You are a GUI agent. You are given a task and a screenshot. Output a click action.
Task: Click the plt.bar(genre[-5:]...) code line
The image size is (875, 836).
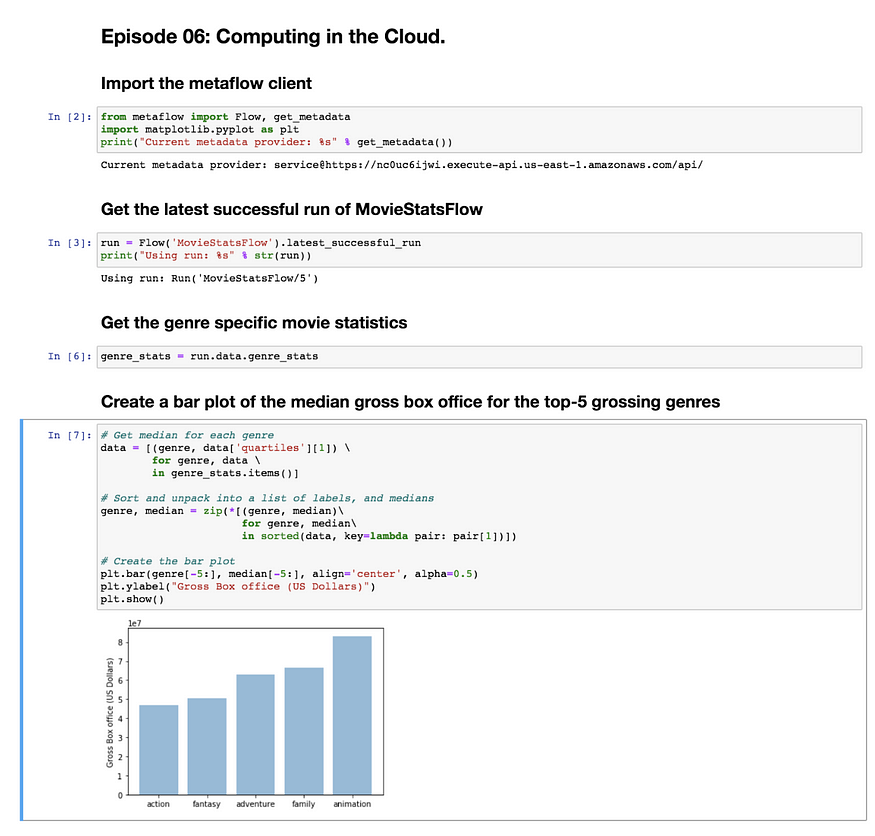pyautogui.click(x=289, y=574)
